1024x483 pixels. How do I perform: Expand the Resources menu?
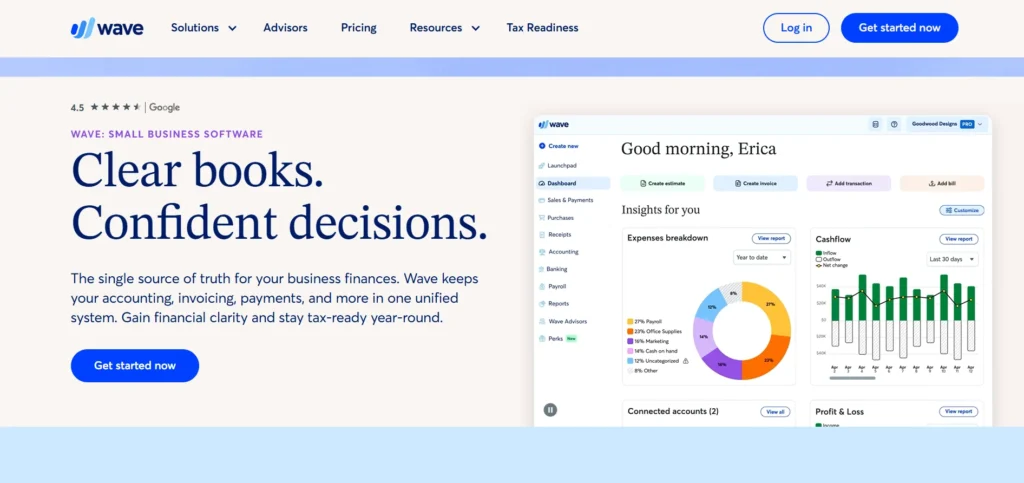point(445,28)
